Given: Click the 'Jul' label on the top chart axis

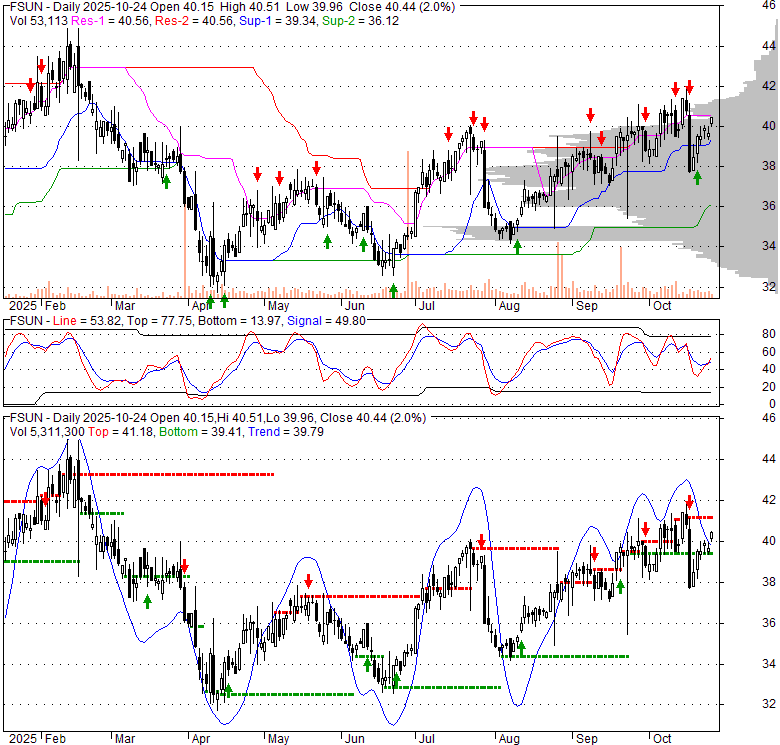Looking at the screenshot, I should [x=426, y=305].
